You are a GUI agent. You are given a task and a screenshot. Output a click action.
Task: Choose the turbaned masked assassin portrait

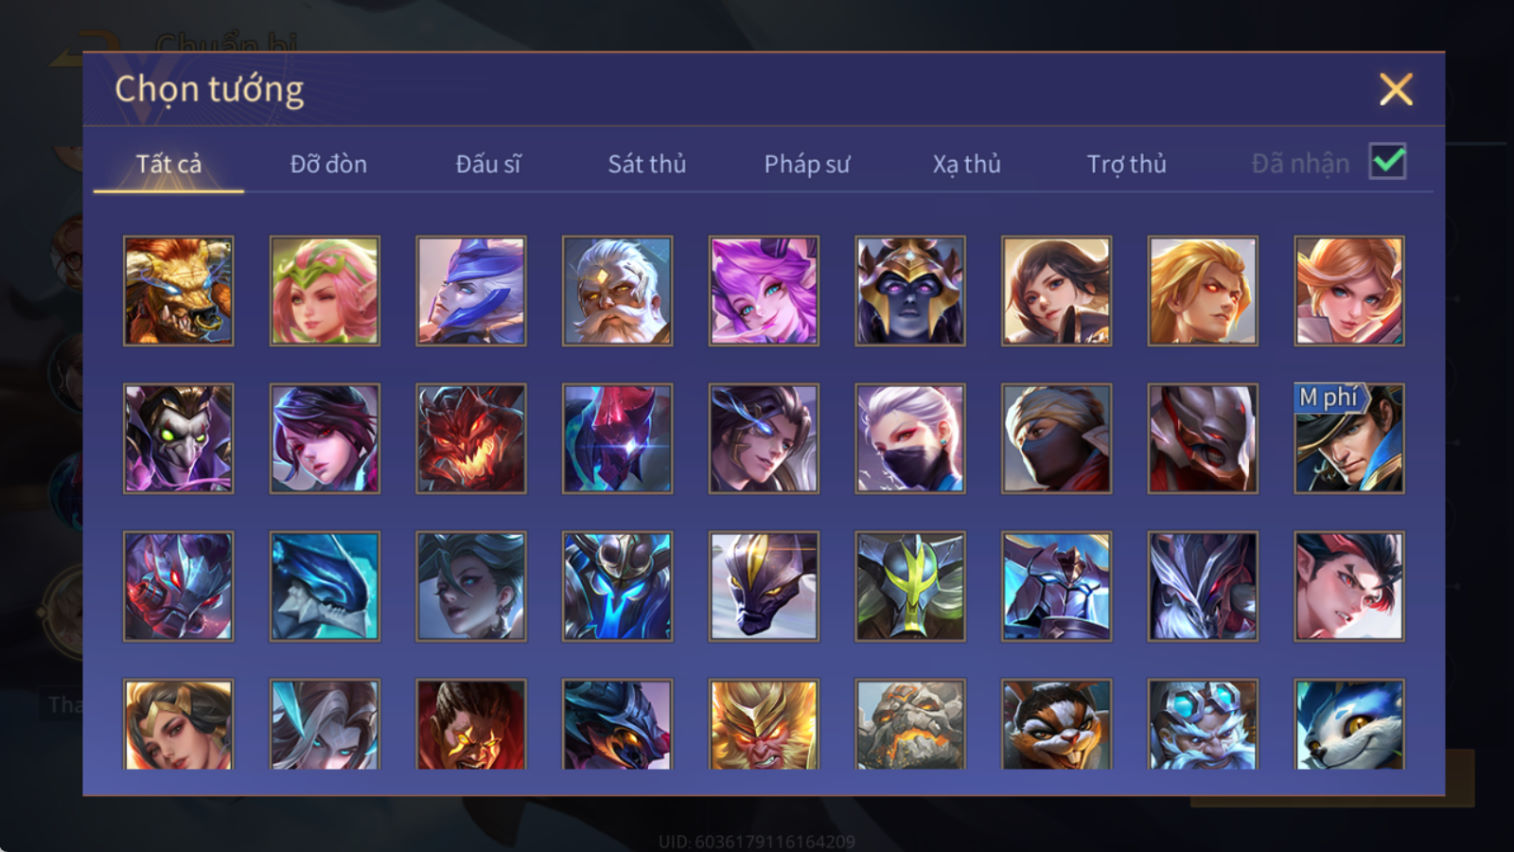coord(1056,438)
